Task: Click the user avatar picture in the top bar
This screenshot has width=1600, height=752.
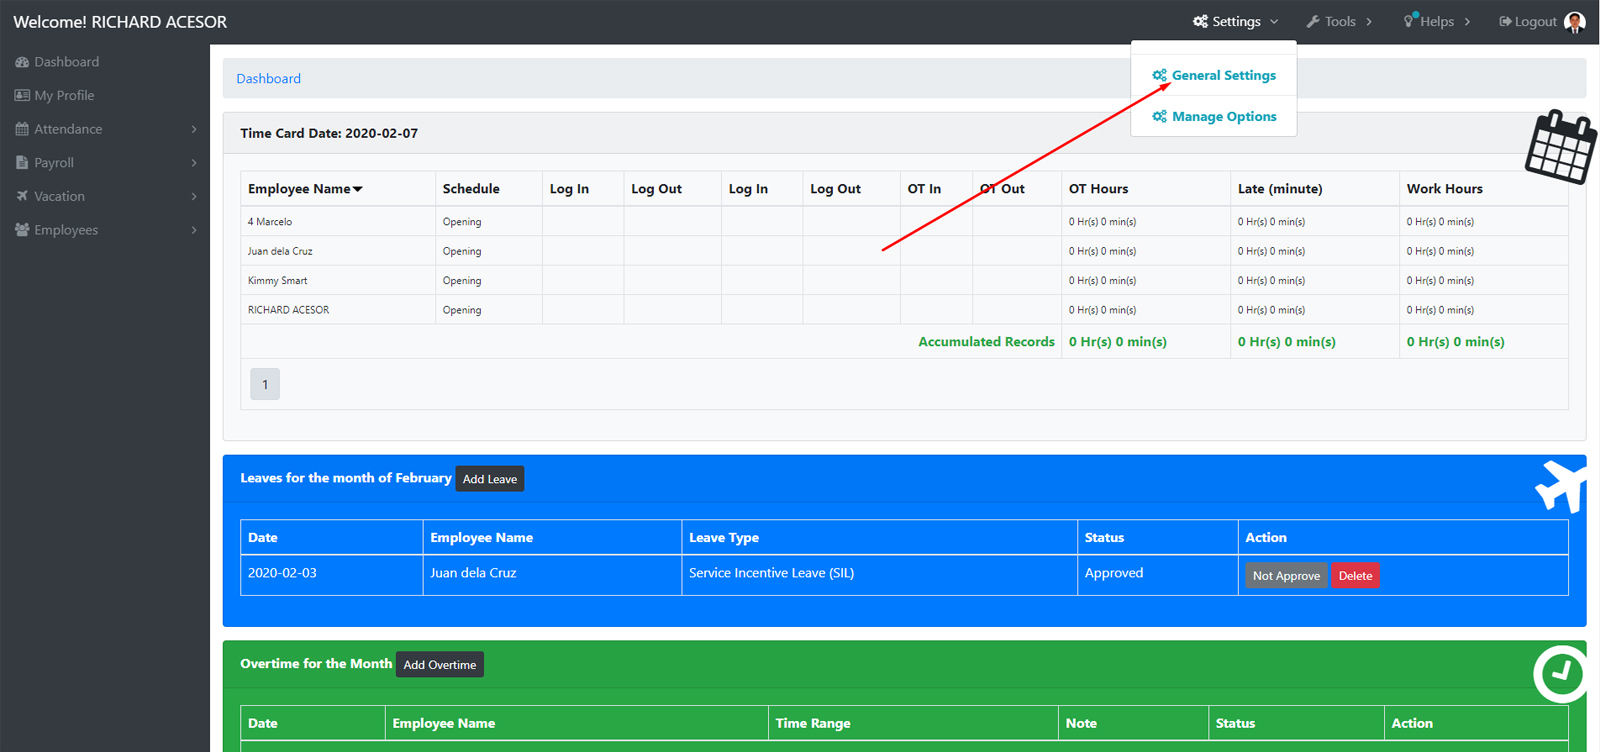Action: click(x=1575, y=22)
